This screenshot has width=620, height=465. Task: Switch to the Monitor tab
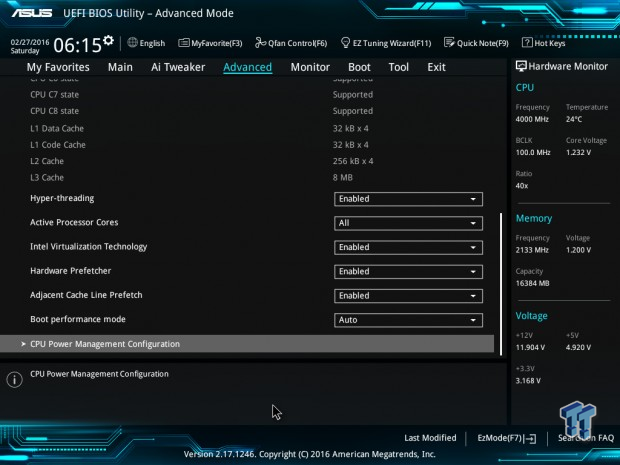(x=310, y=67)
